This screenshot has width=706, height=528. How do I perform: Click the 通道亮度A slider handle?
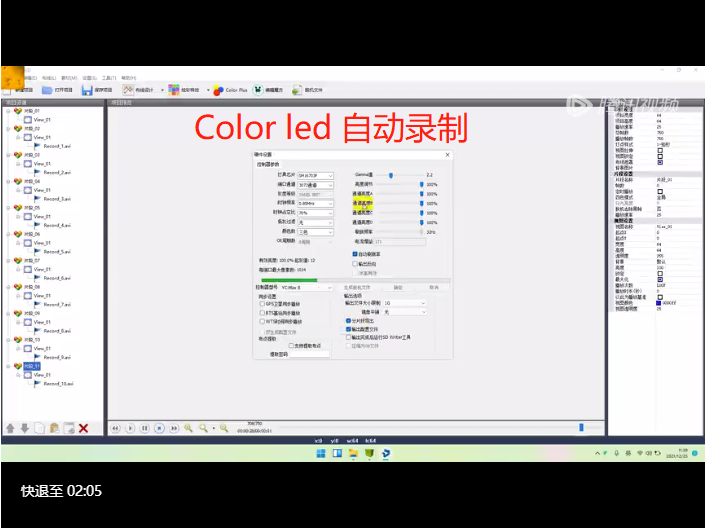pos(421,194)
